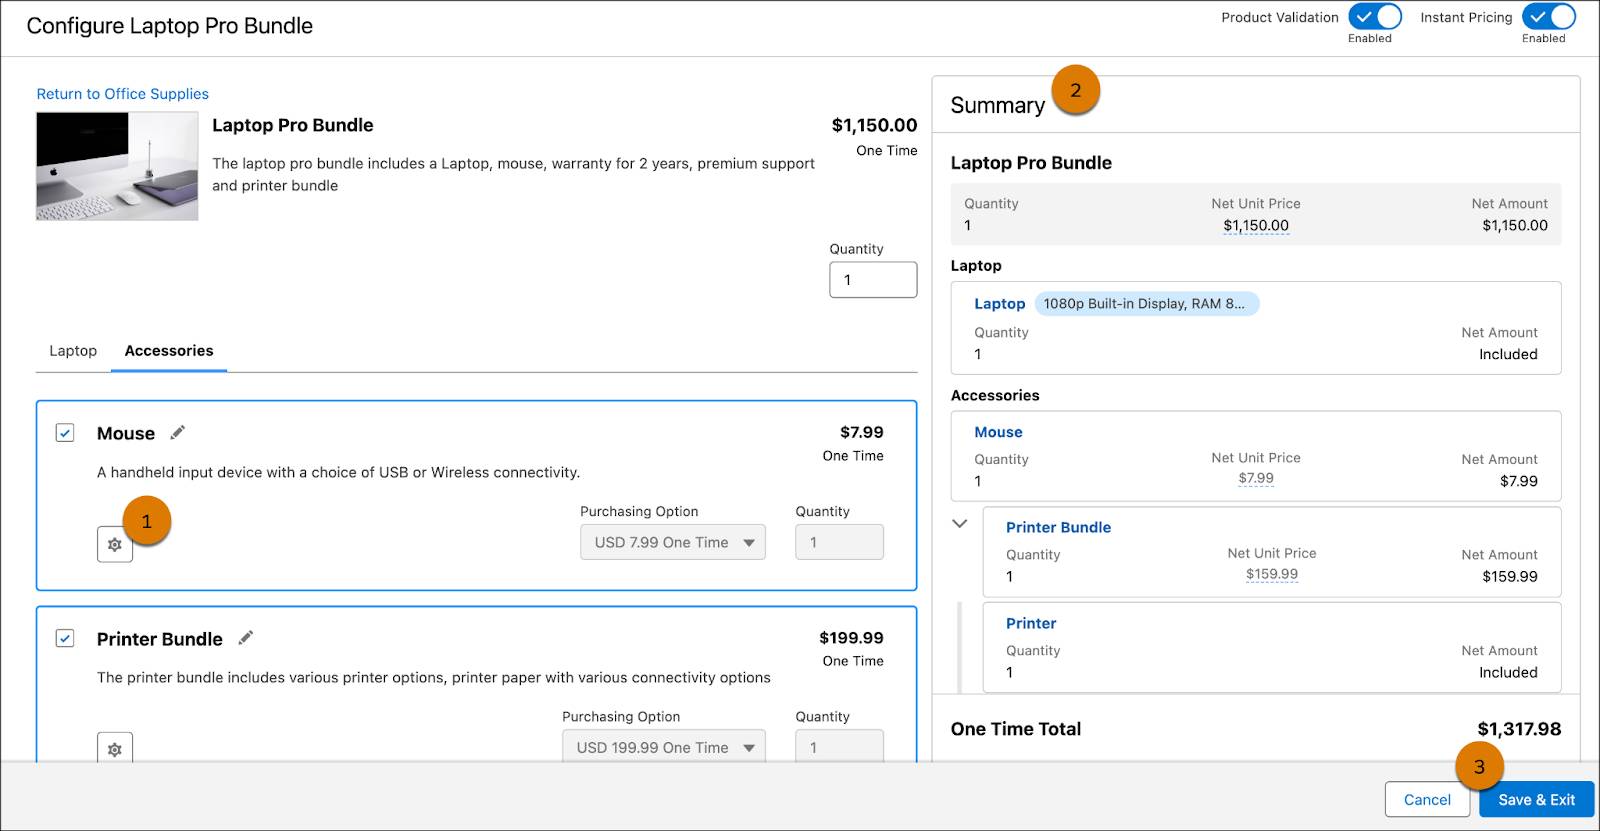Screen dimensions: 1600x831
Task: Select the Accessories tab
Action: click(x=169, y=351)
